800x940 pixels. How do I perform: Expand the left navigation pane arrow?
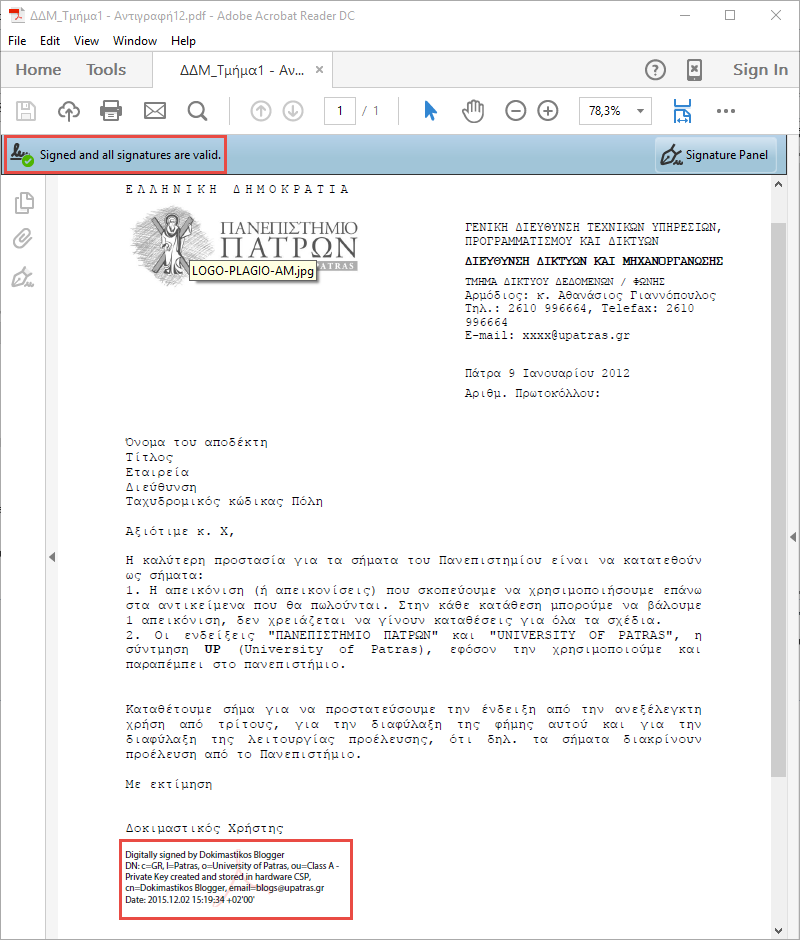click(x=52, y=557)
